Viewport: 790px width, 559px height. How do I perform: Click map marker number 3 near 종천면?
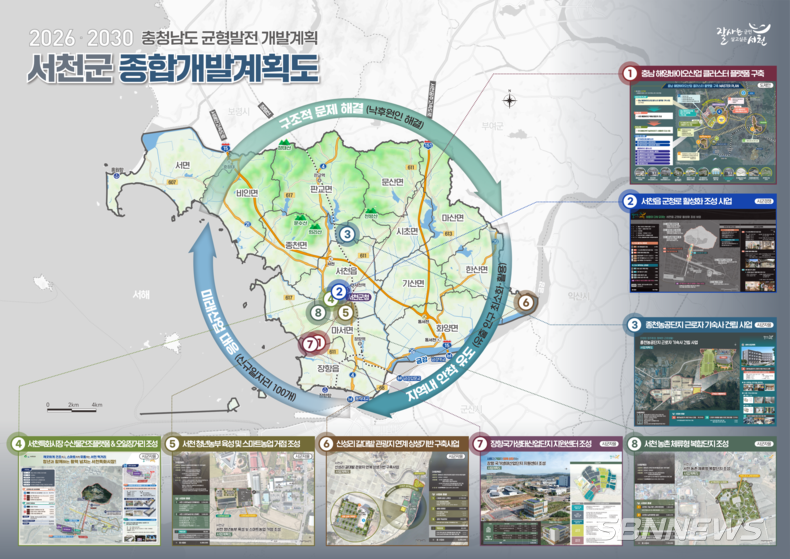tap(347, 233)
